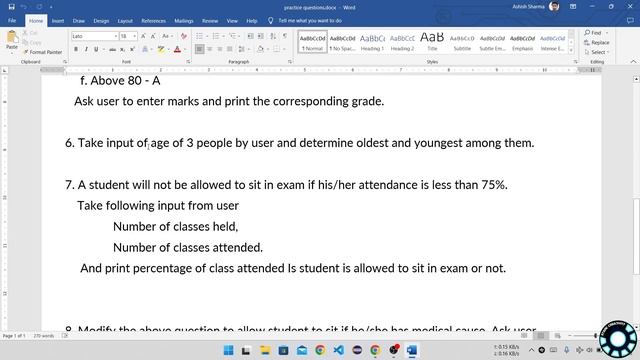The image size is (640, 360).
Task: Open the comments icon at ribbon right
Action: (x=631, y=20)
